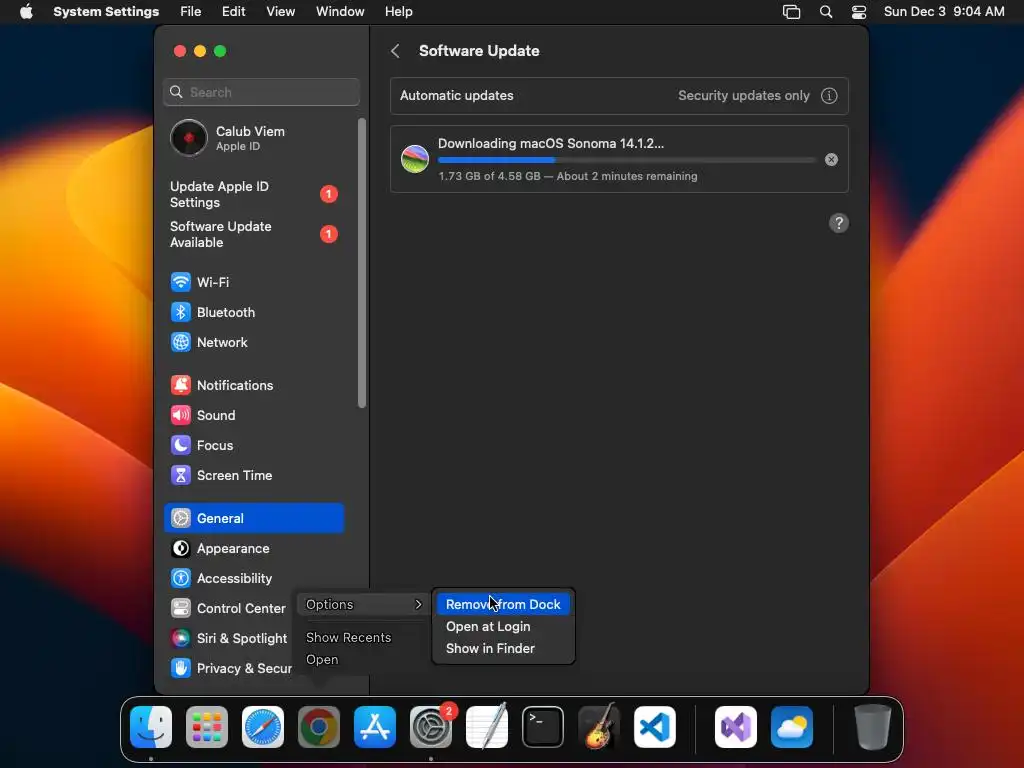This screenshot has width=1024, height=768.
Task: Open the View menu
Action: point(280,12)
